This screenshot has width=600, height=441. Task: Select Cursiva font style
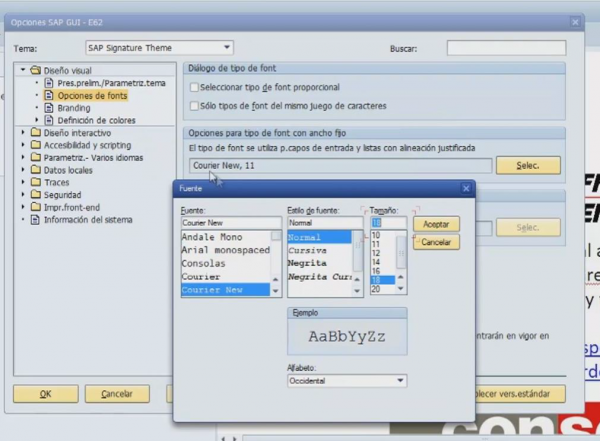pyautogui.click(x=320, y=250)
